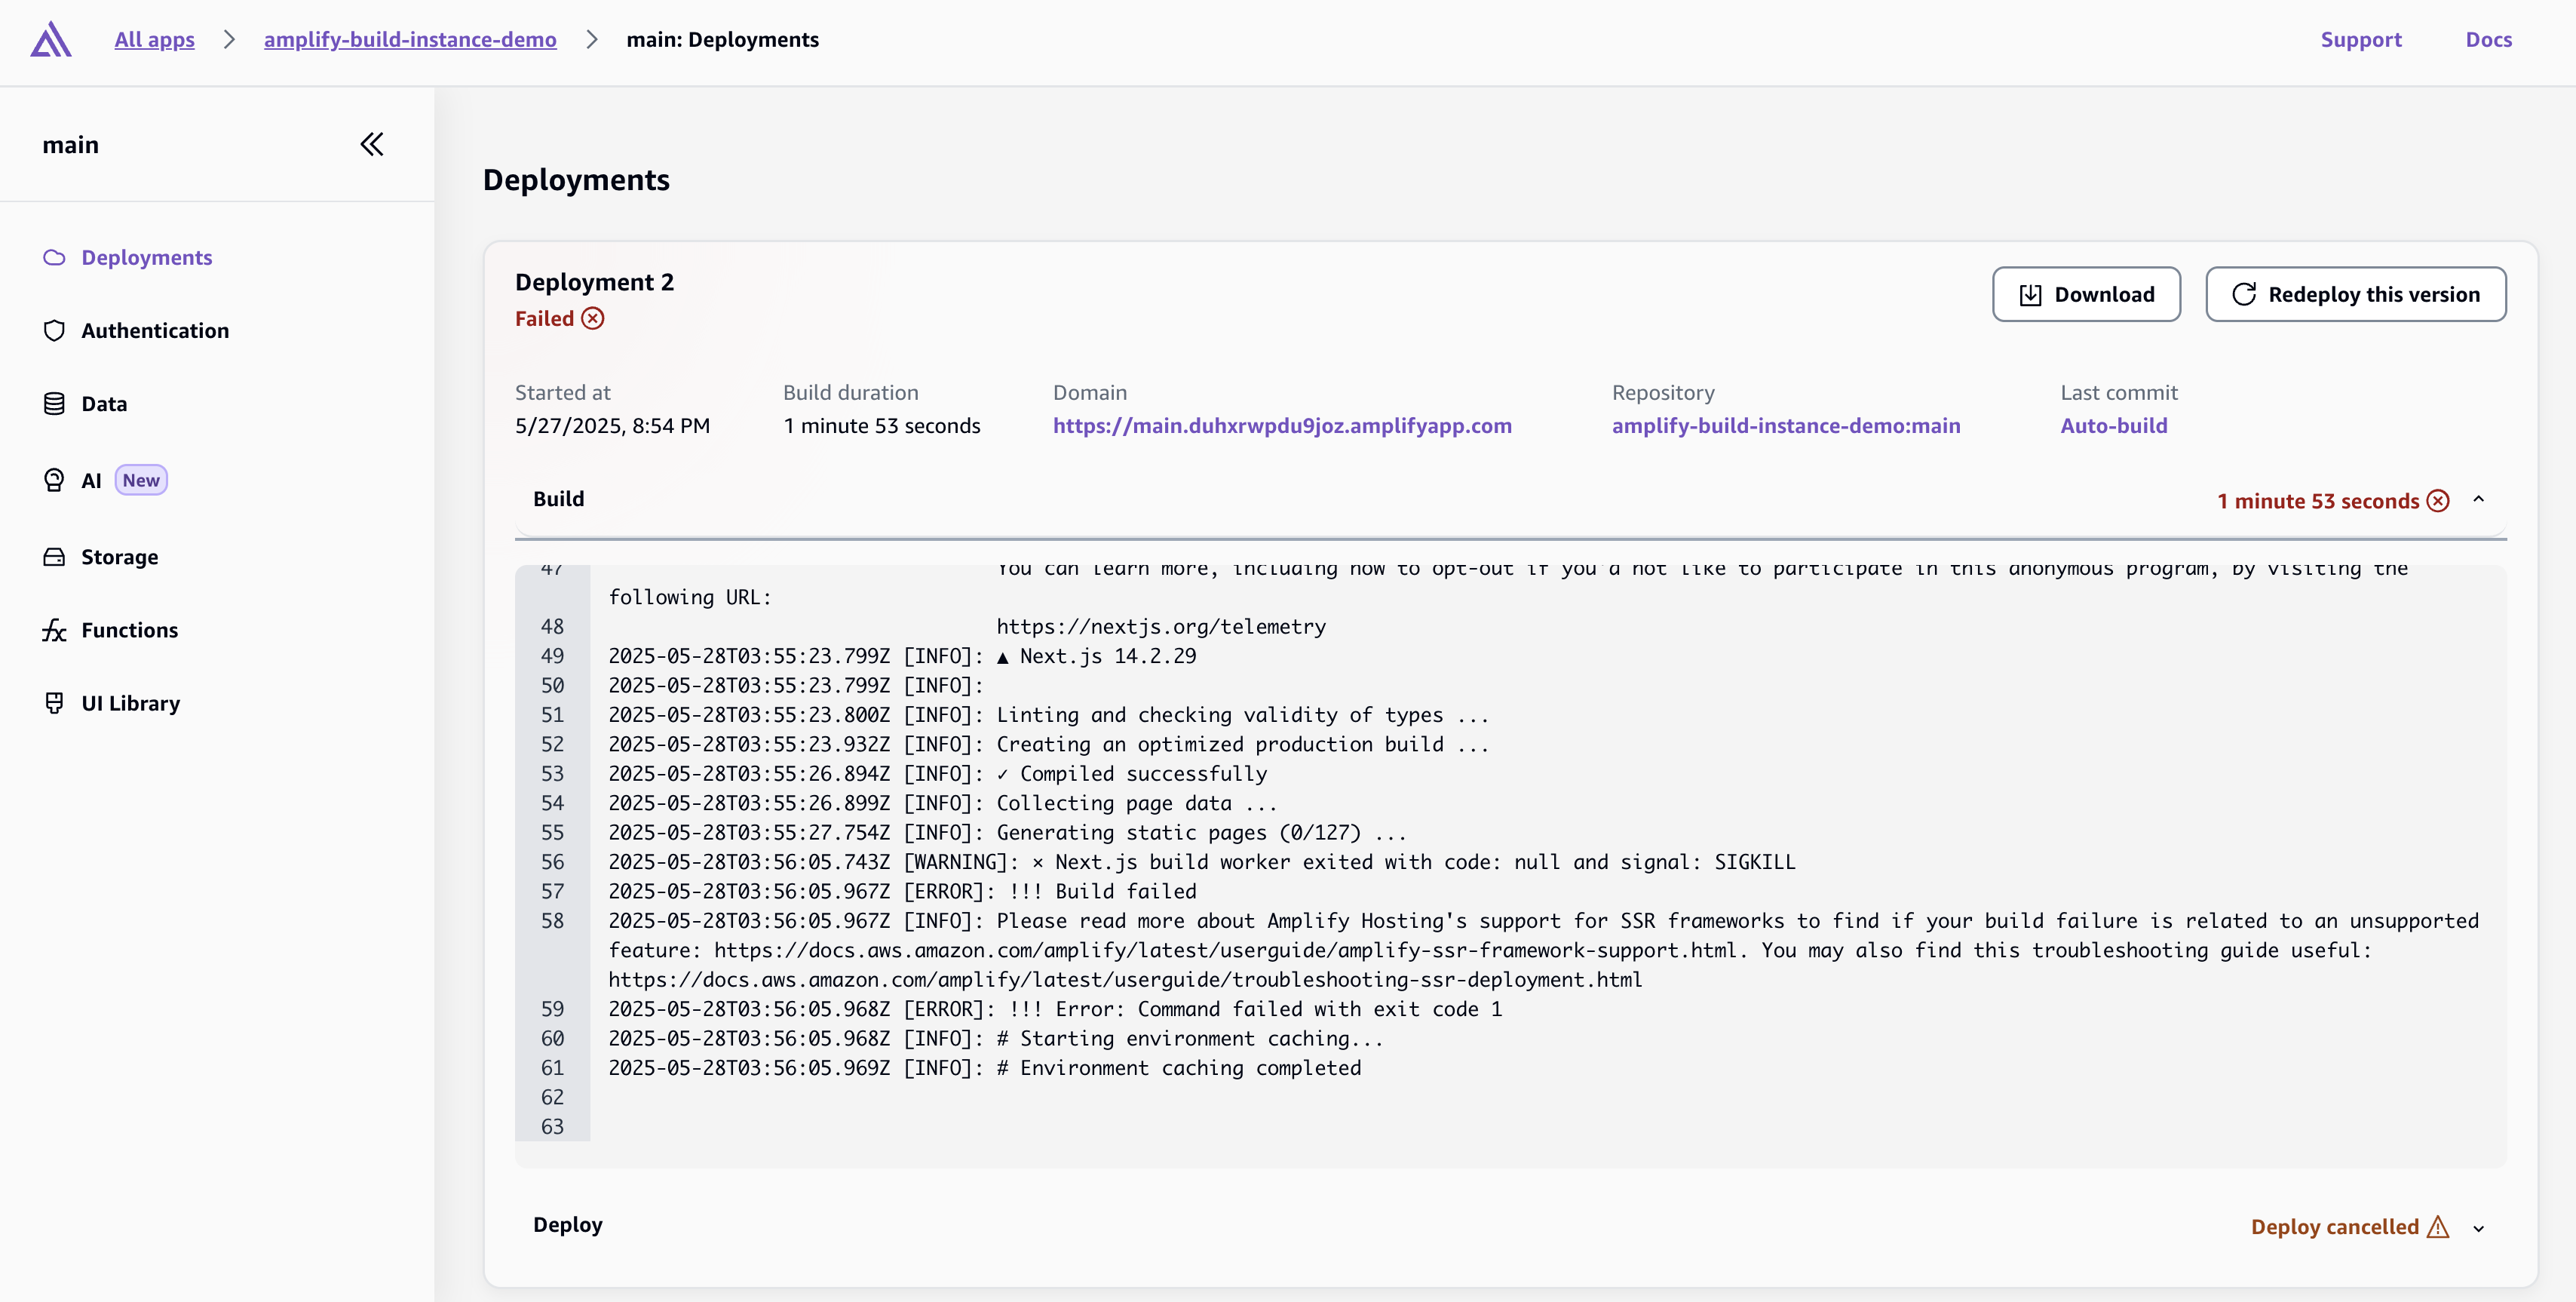Open the amplify-build-instance-demo:main repository link
This screenshot has width=2576, height=1302.
coord(1785,426)
